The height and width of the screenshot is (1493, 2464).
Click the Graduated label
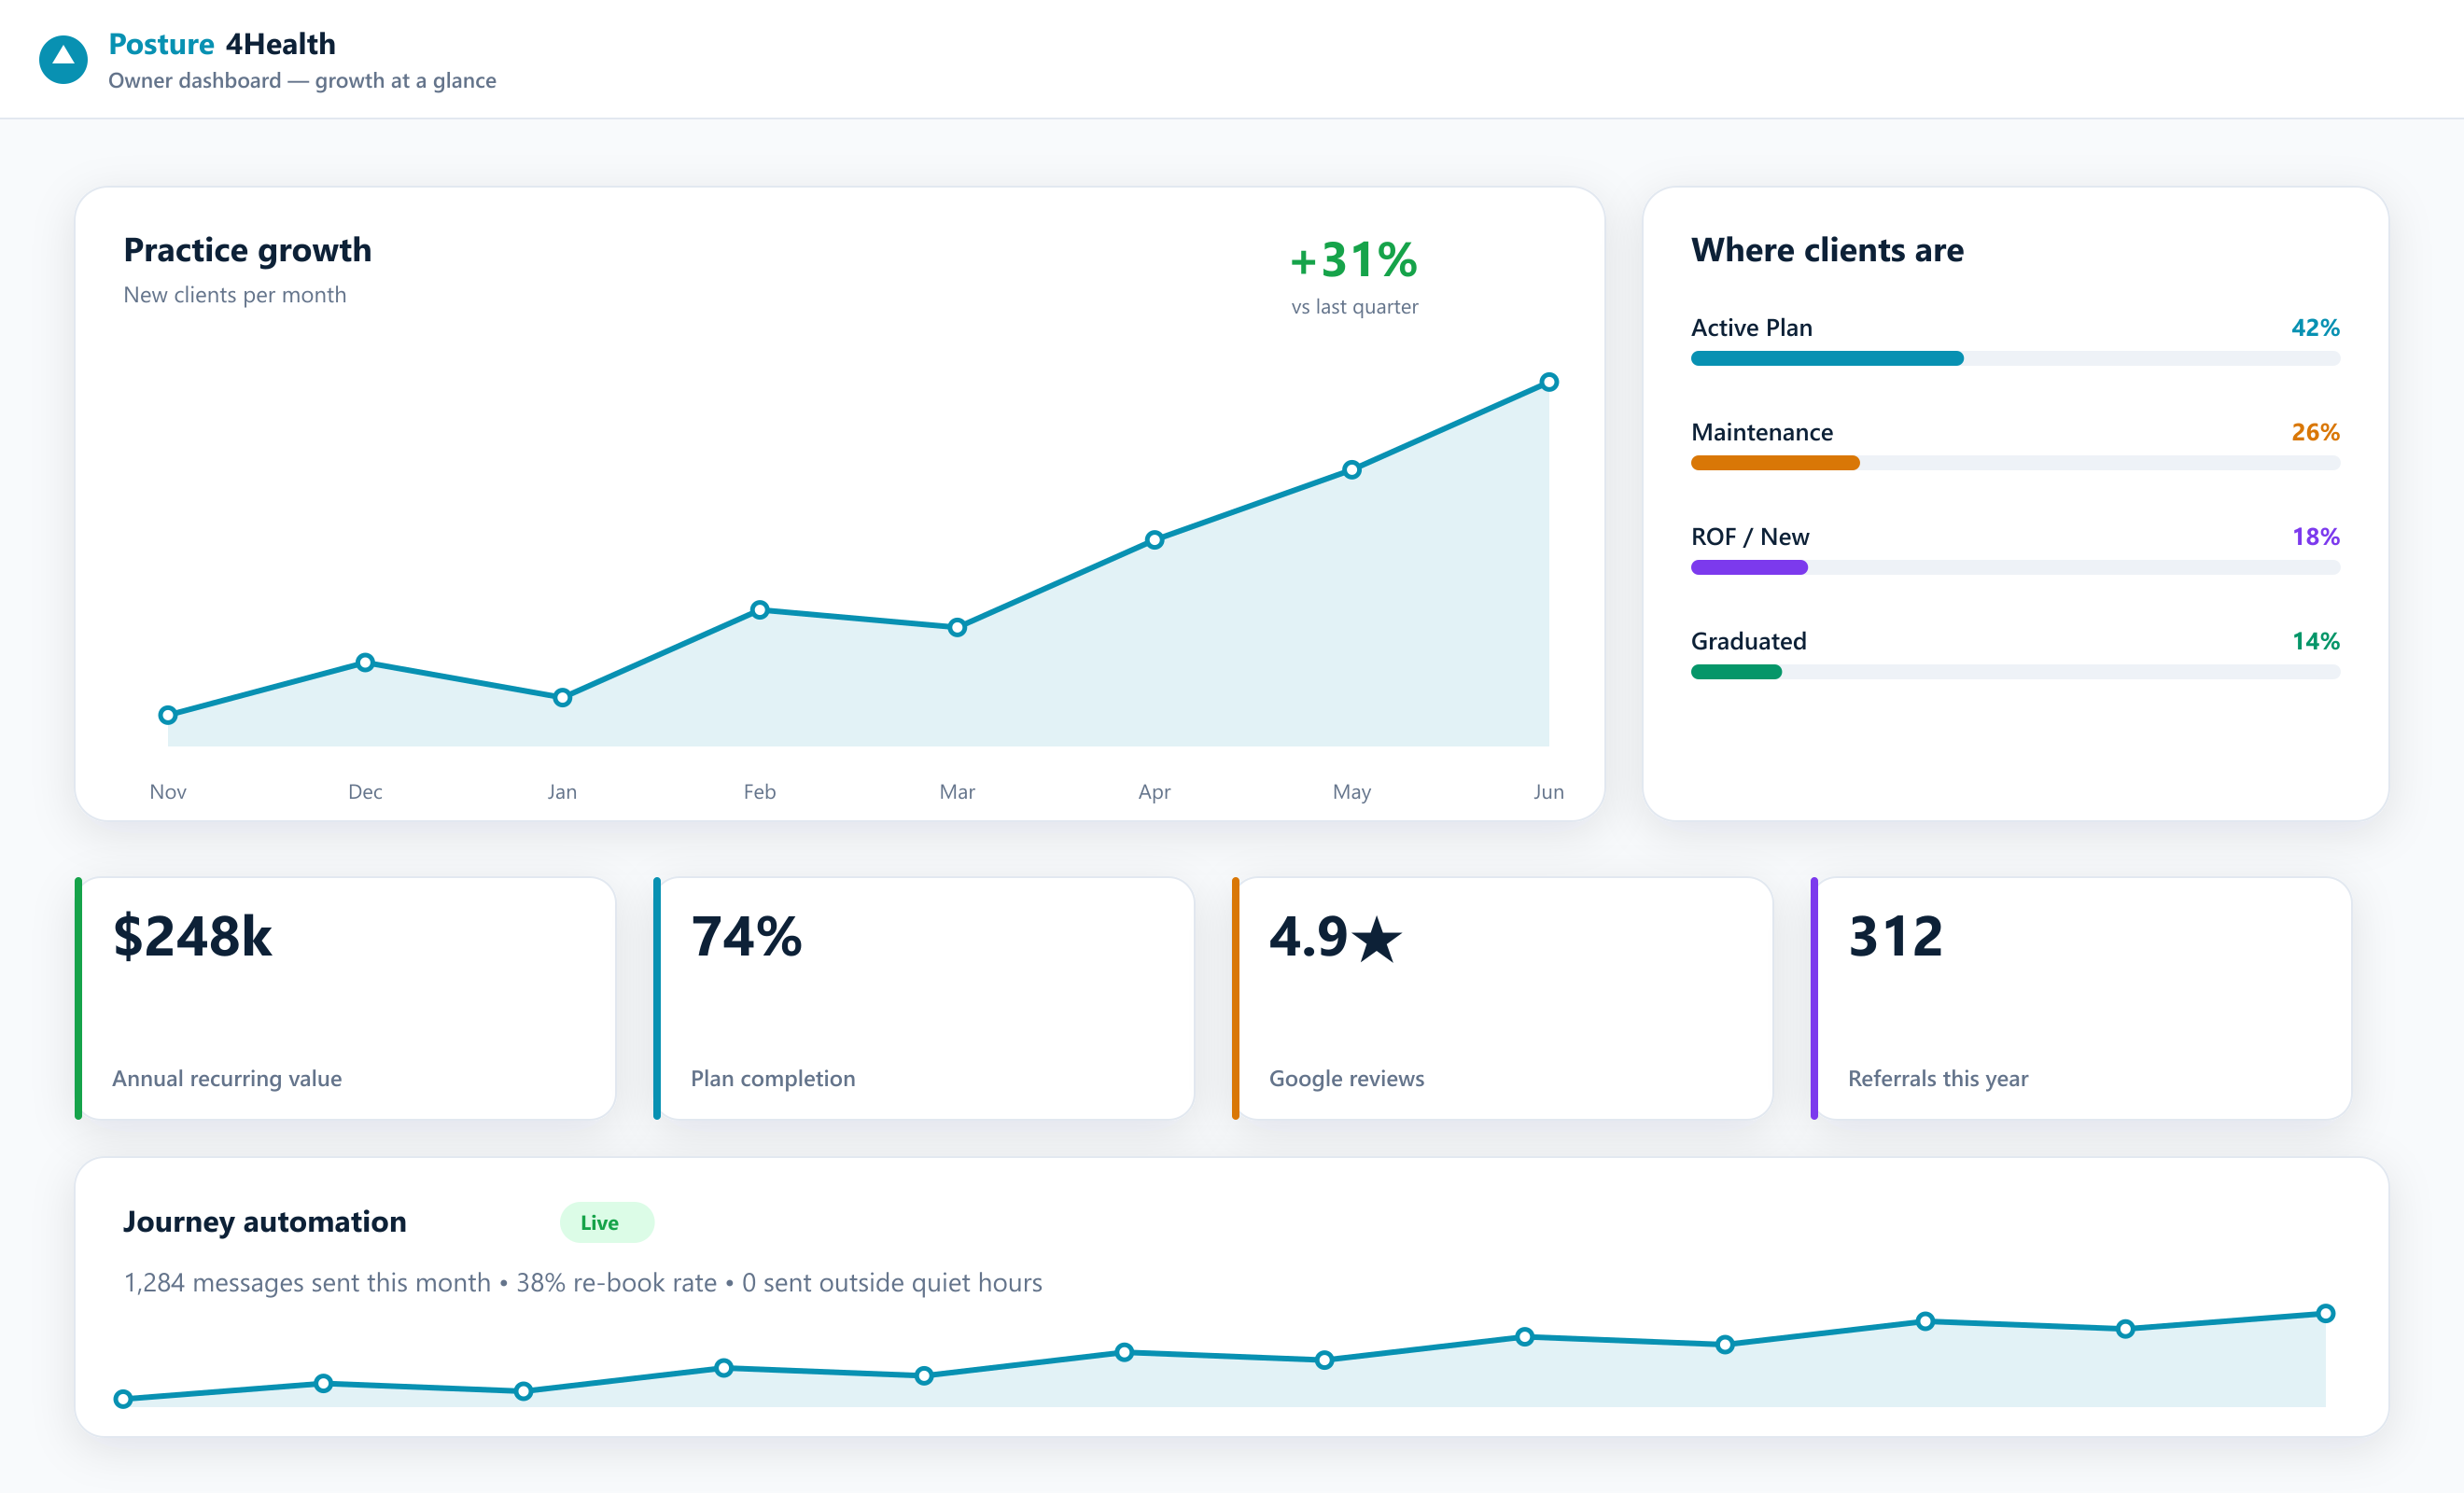click(x=1748, y=641)
